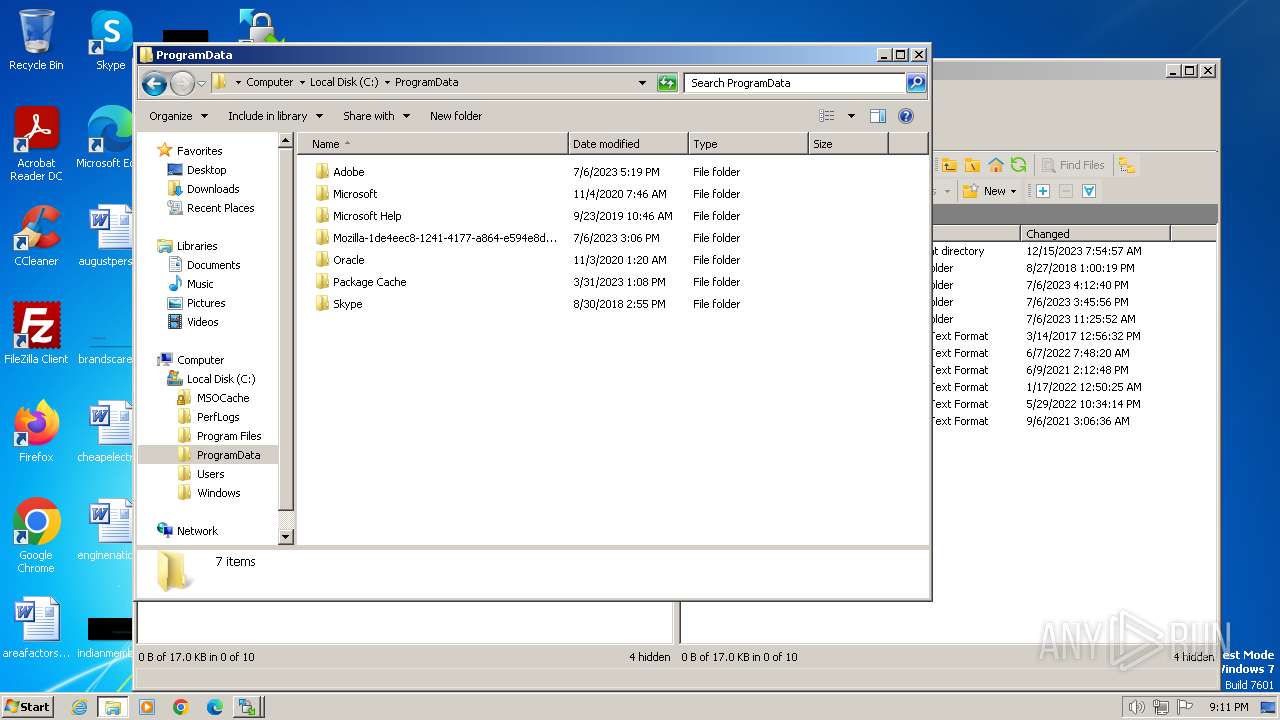Launch Acrobat Reader DC desktop icon
This screenshot has height=720, width=1280.
coord(36,144)
